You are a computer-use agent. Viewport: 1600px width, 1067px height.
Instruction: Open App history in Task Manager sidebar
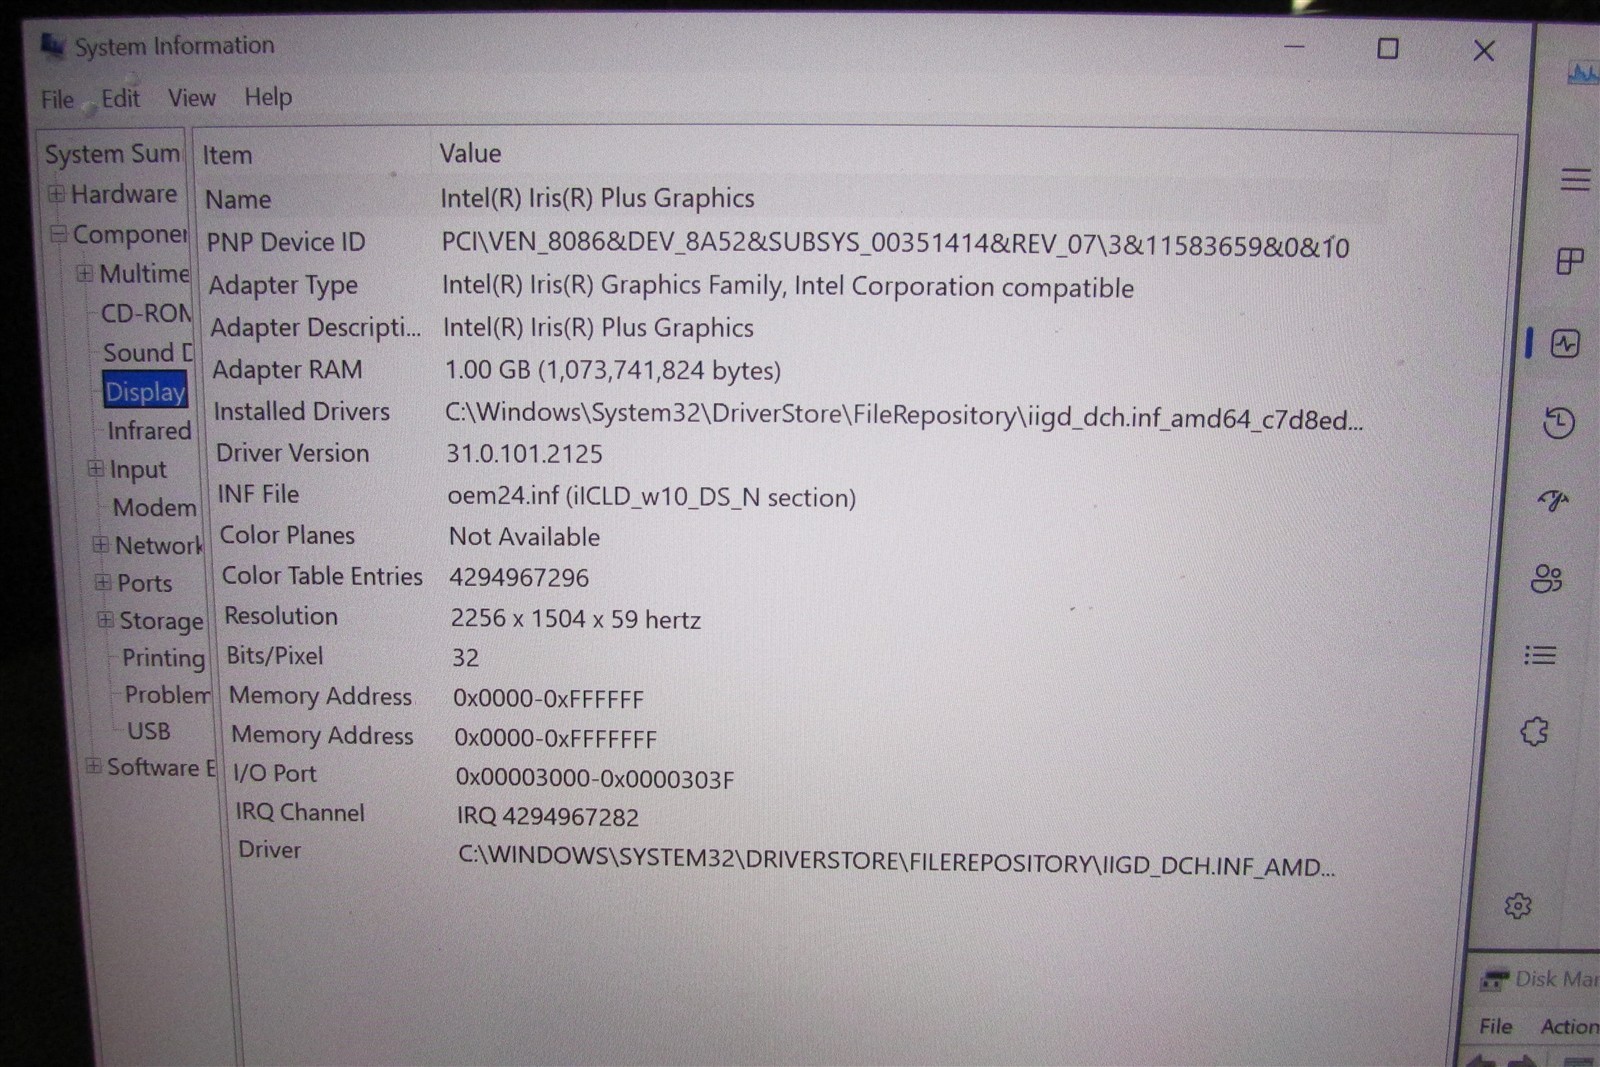(1559, 423)
